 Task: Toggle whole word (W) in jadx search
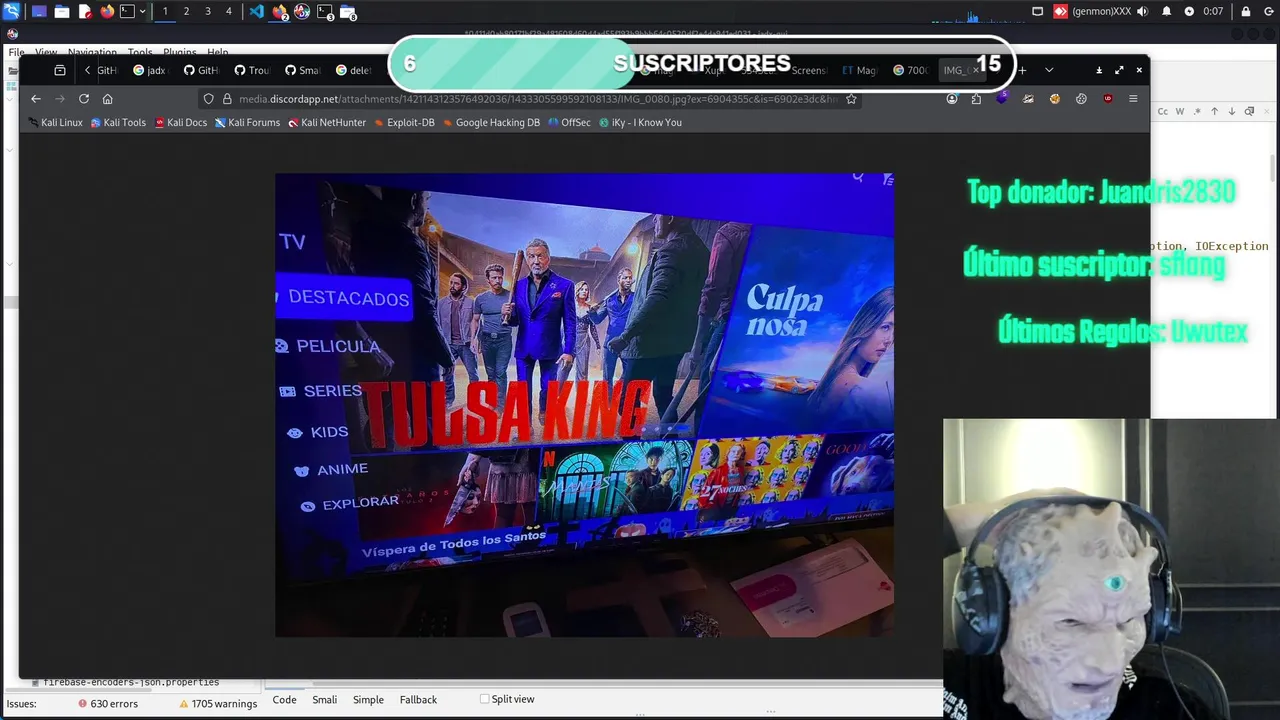[1180, 111]
